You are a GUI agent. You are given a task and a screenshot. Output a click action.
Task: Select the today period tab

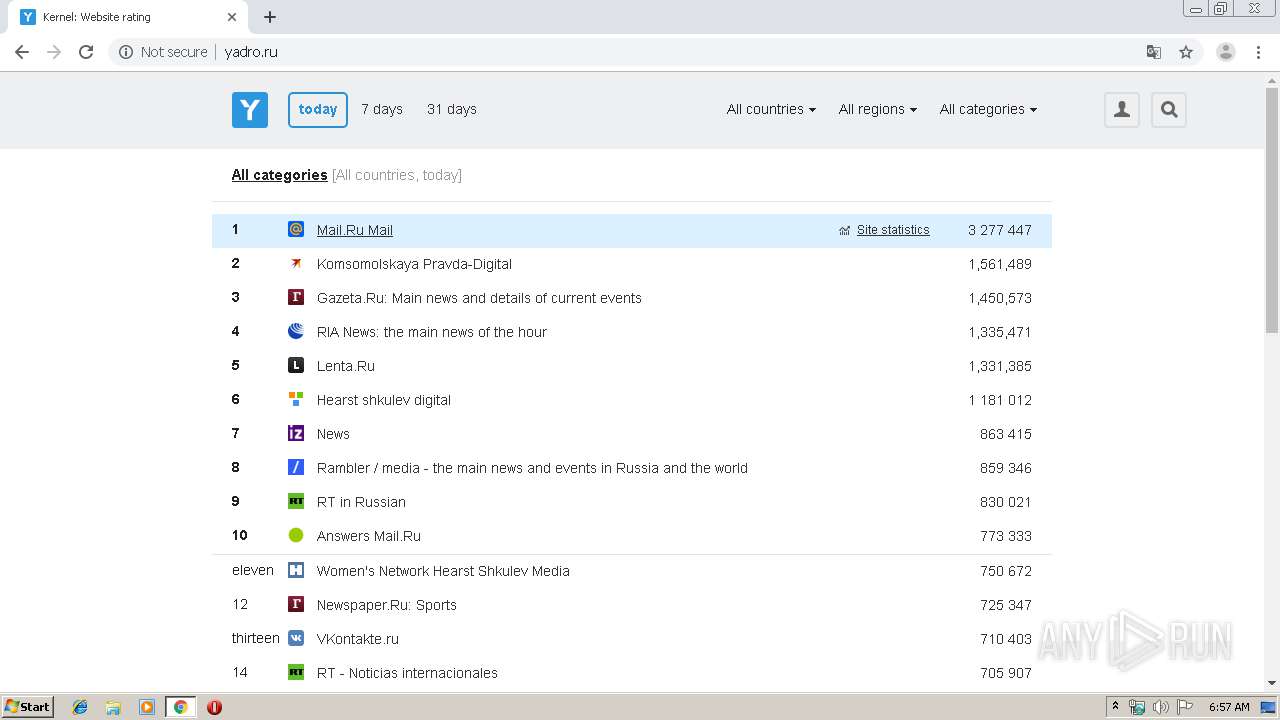click(318, 110)
